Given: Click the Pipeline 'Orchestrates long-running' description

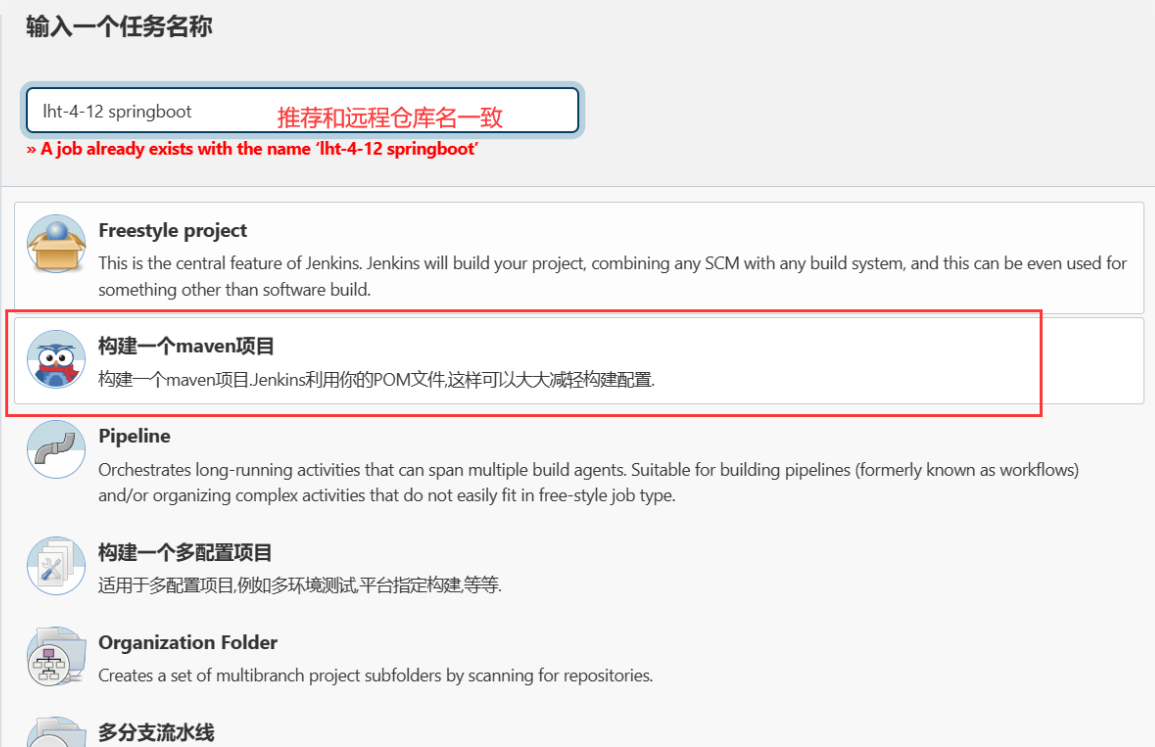Looking at the screenshot, I should 589,483.
